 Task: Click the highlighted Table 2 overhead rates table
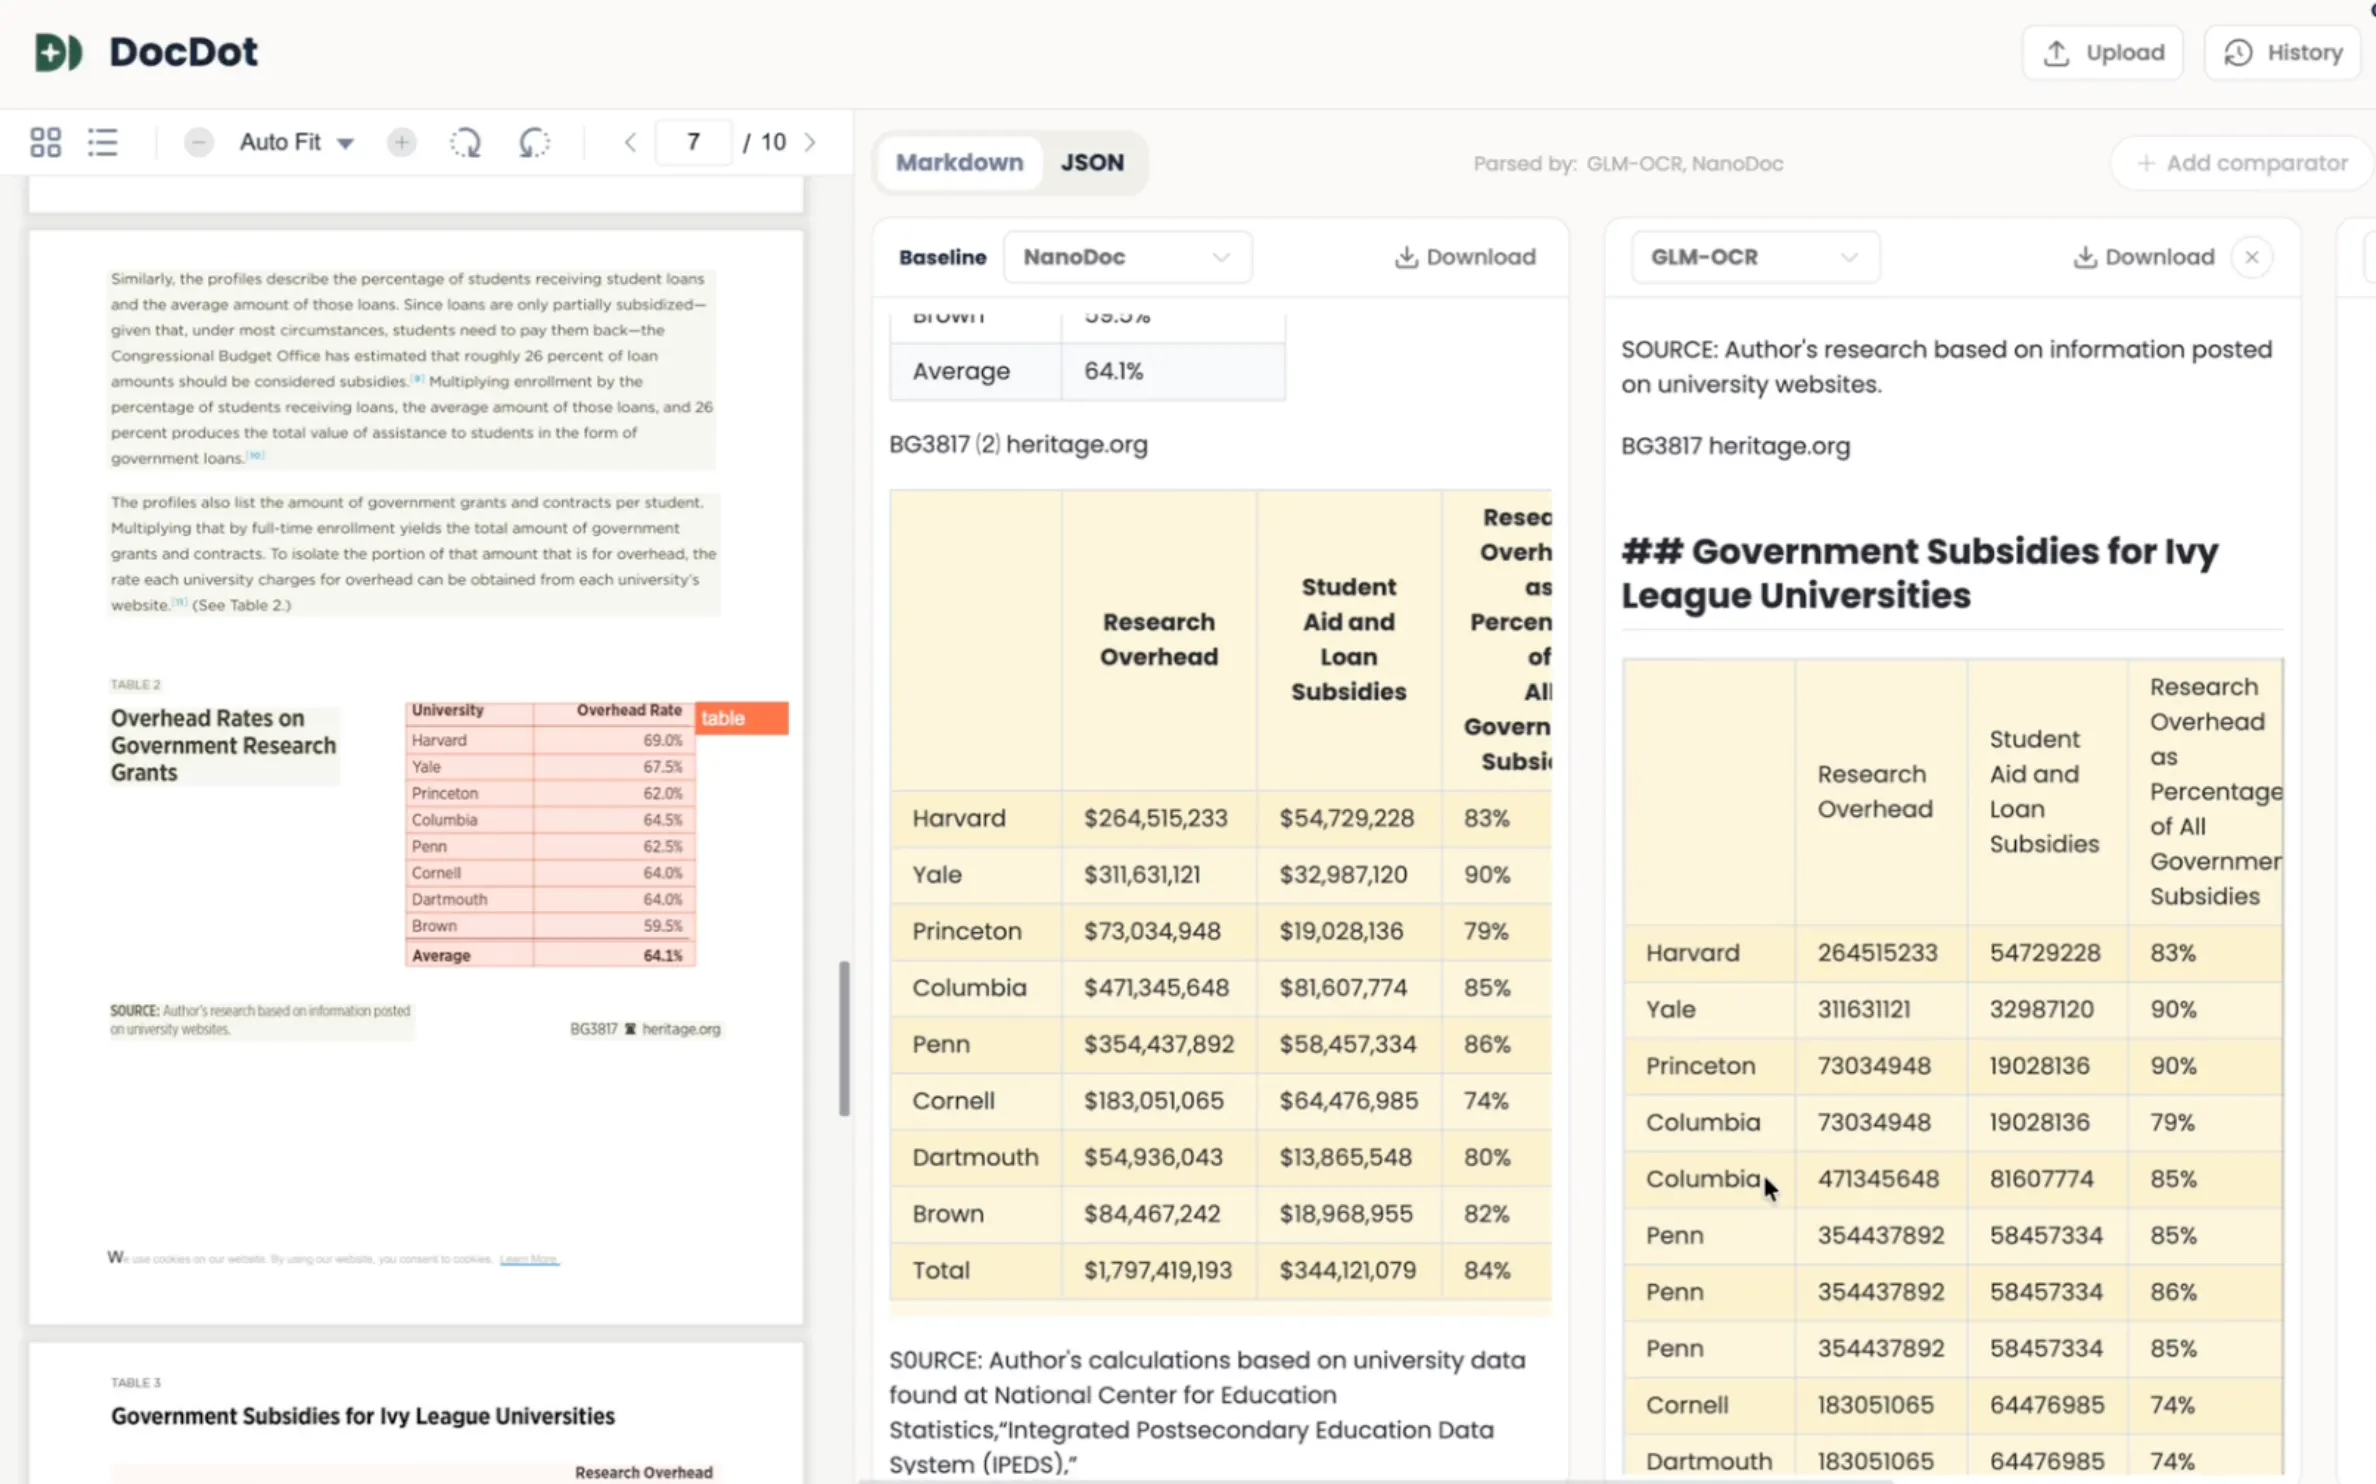[550, 833]
